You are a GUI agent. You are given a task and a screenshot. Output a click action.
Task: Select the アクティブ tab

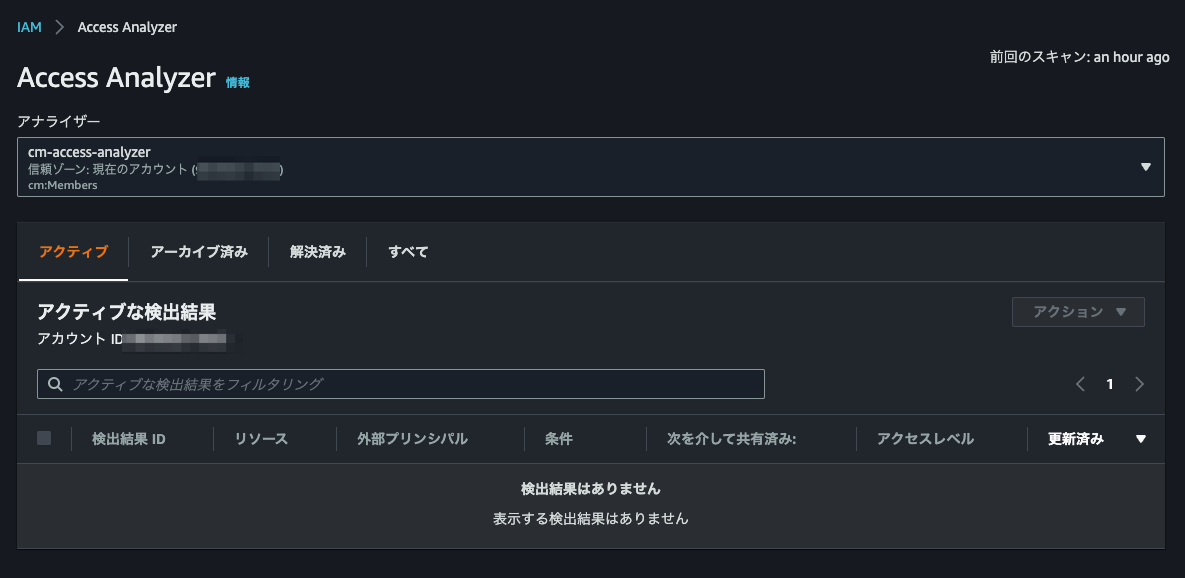pos(73,252)
